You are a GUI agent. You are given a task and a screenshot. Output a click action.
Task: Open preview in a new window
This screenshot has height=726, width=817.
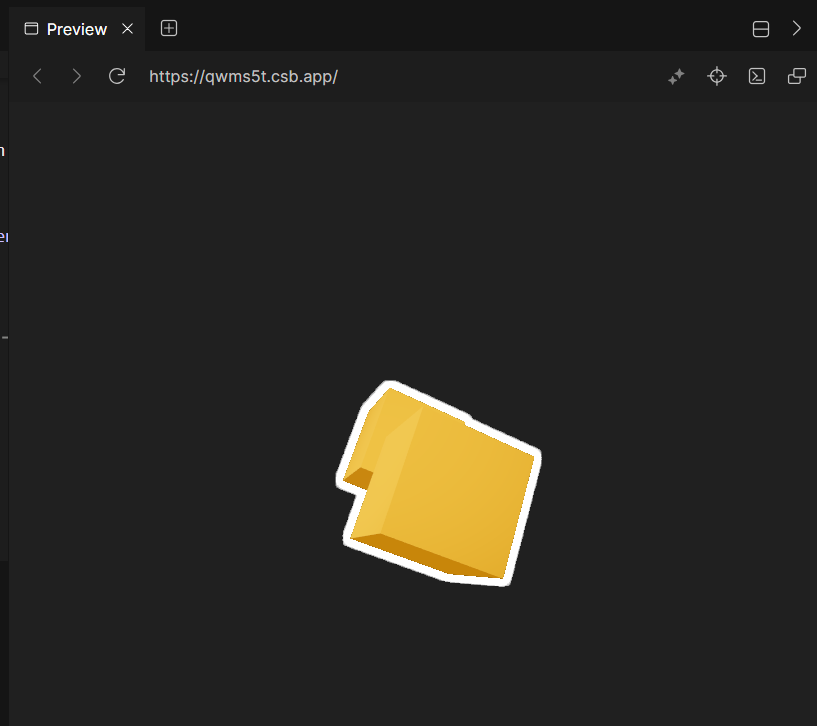(x=796, y=76)
